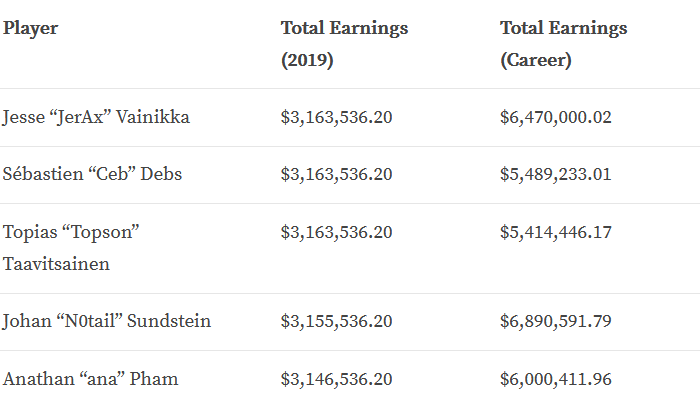
Task: Click the Anathan "ana" Pham player cell
Action: tap(91, 379)
